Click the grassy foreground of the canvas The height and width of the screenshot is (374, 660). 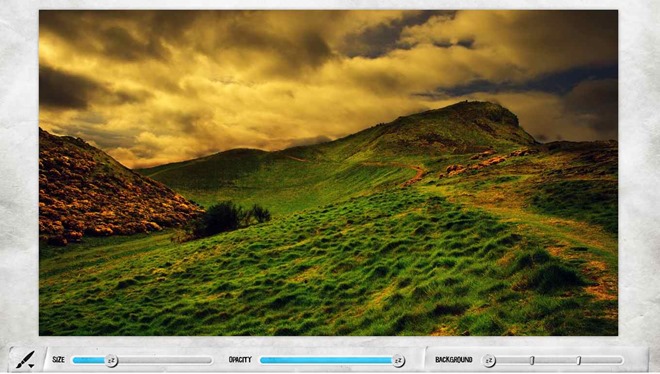click(x=295, y=286)
